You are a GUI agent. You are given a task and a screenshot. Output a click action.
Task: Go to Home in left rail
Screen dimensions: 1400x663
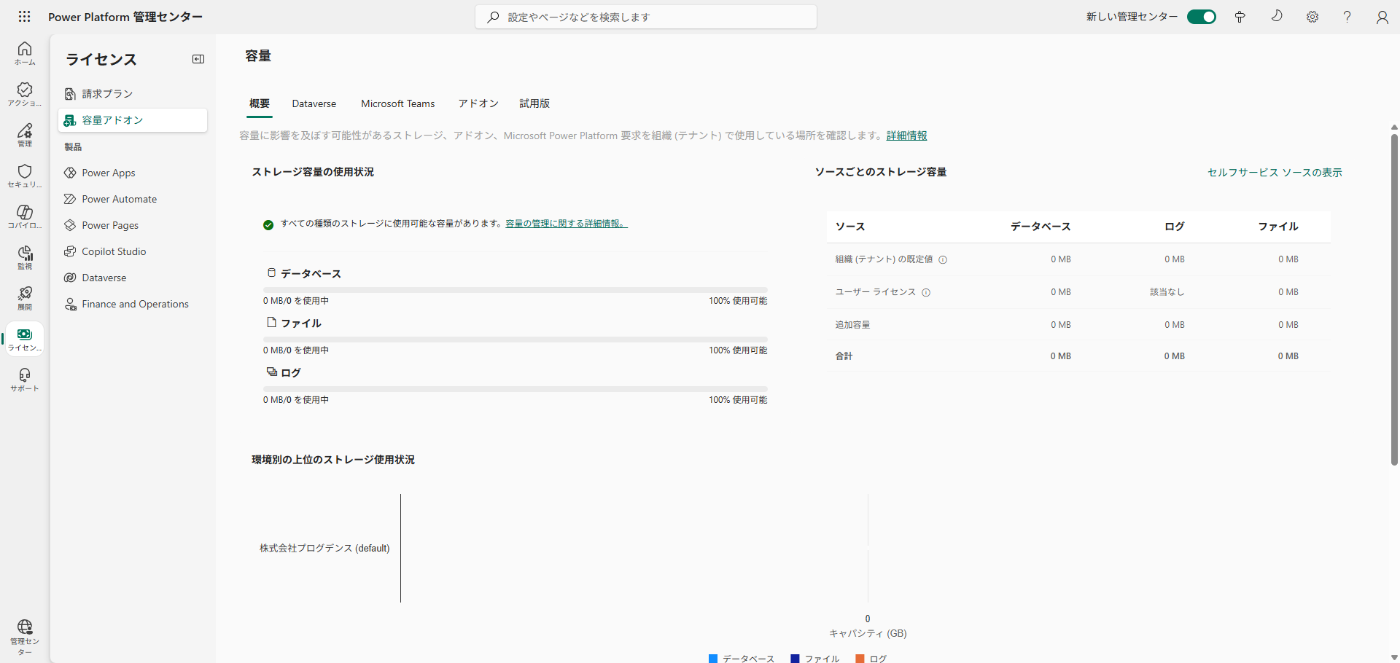coord(25,53)
